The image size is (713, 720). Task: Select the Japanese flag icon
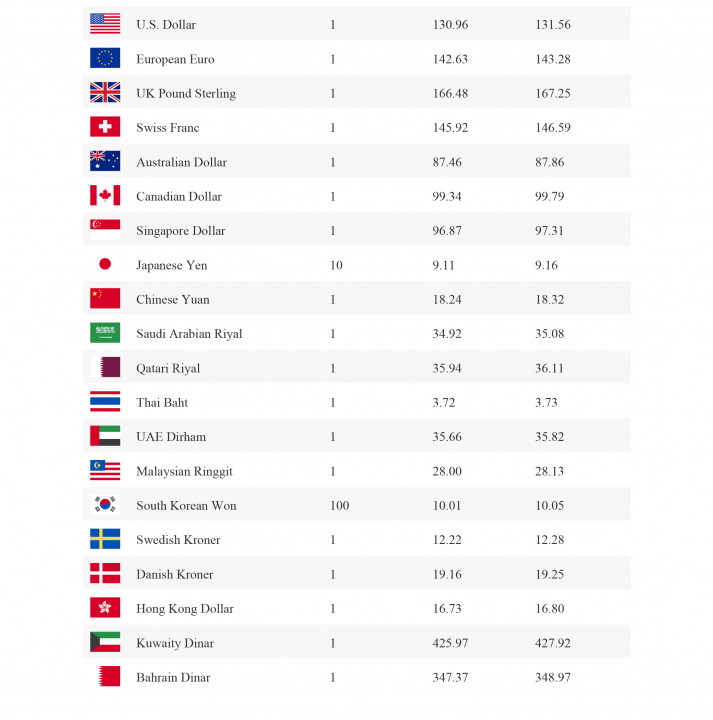coord(105,264)
